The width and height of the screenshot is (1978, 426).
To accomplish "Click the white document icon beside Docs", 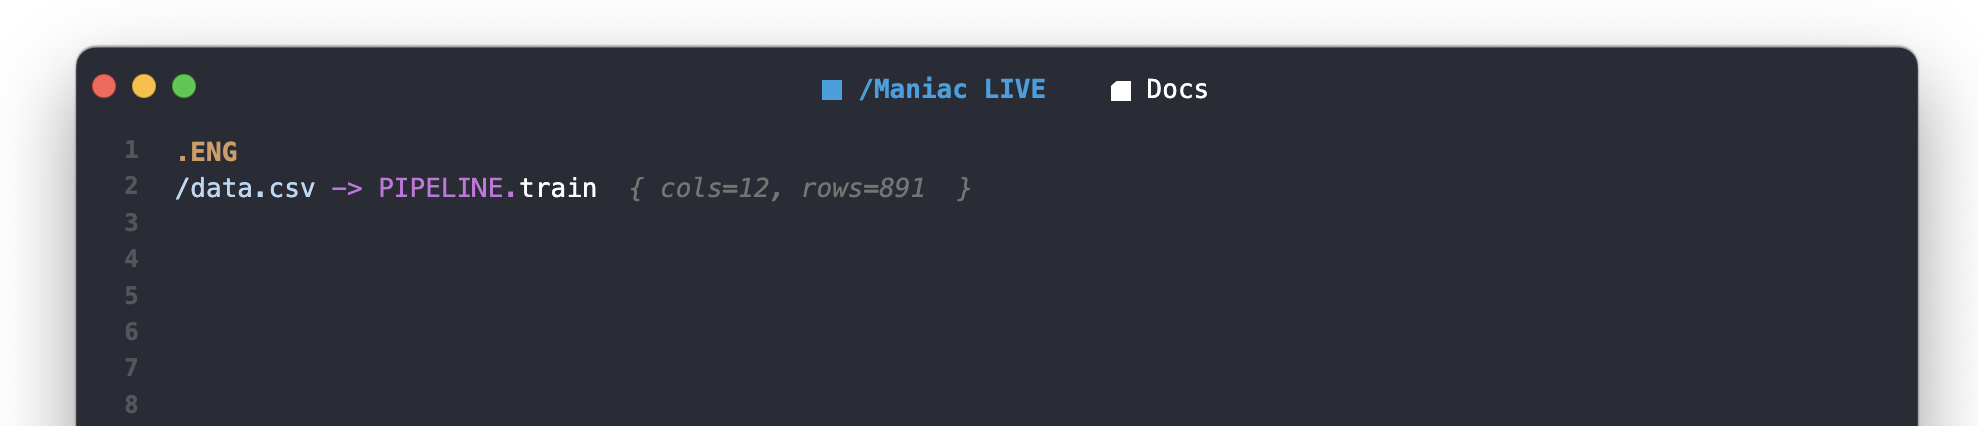I will tap(1121, 91).
